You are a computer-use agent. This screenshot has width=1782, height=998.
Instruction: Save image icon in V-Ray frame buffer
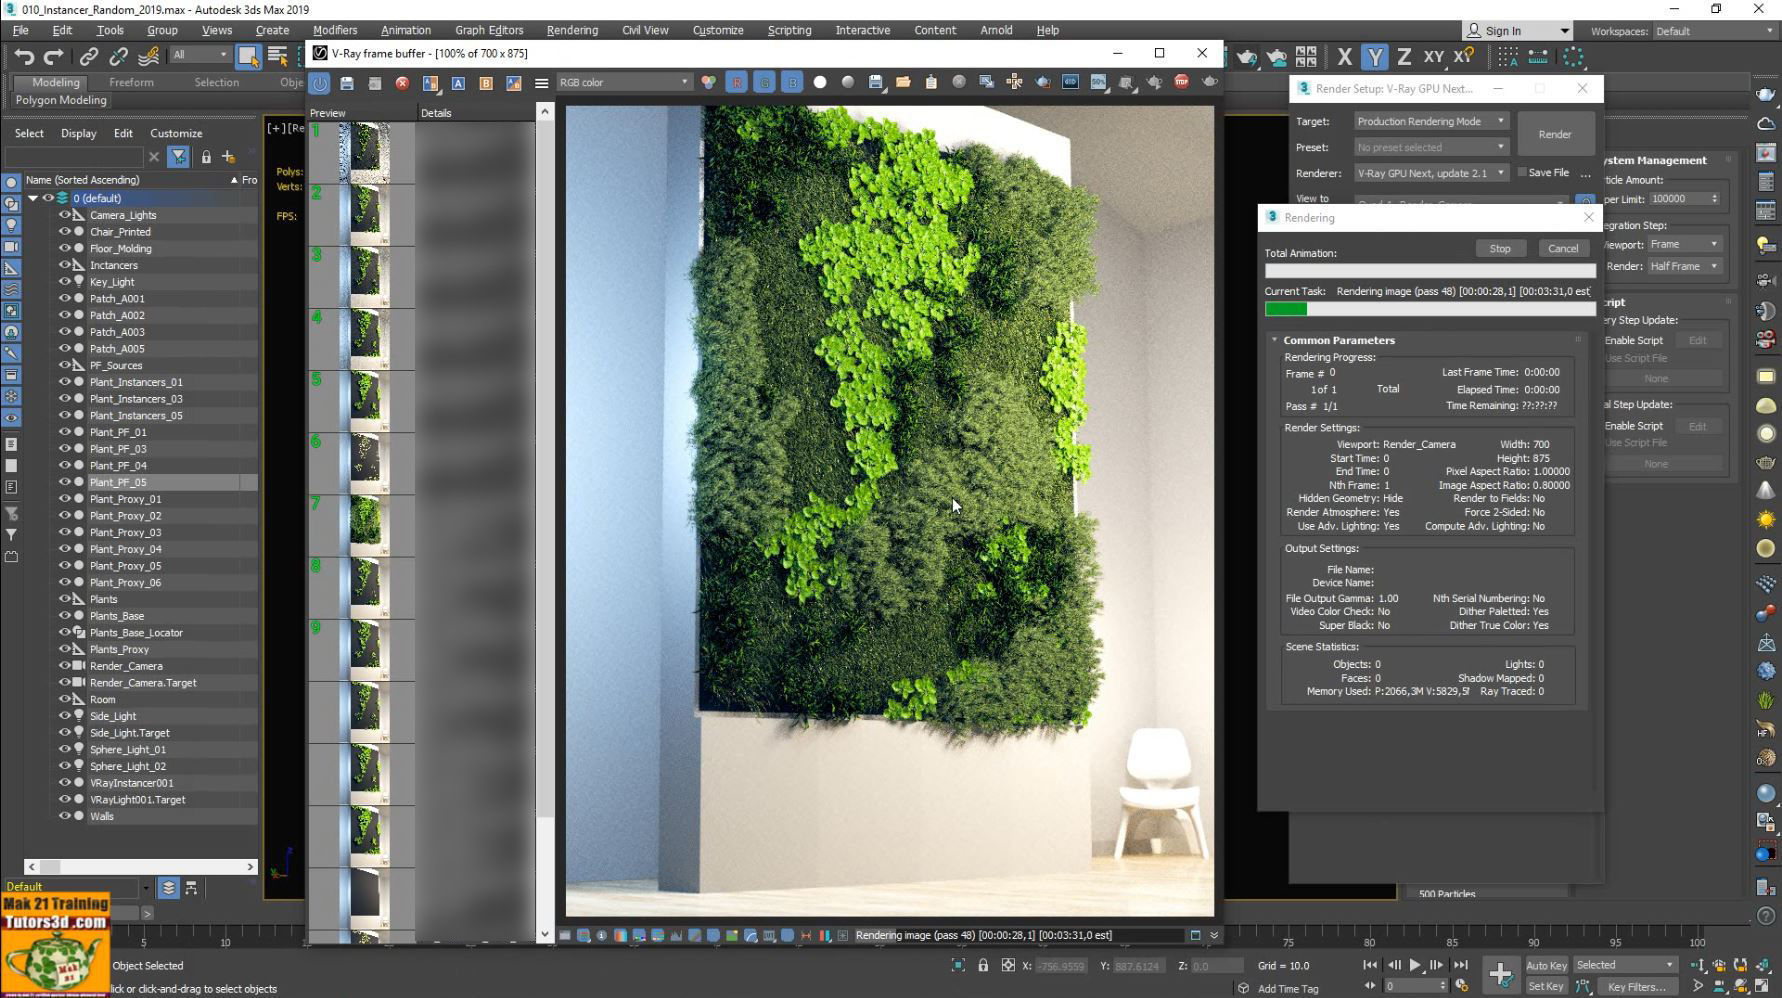(x=347, y=83)
